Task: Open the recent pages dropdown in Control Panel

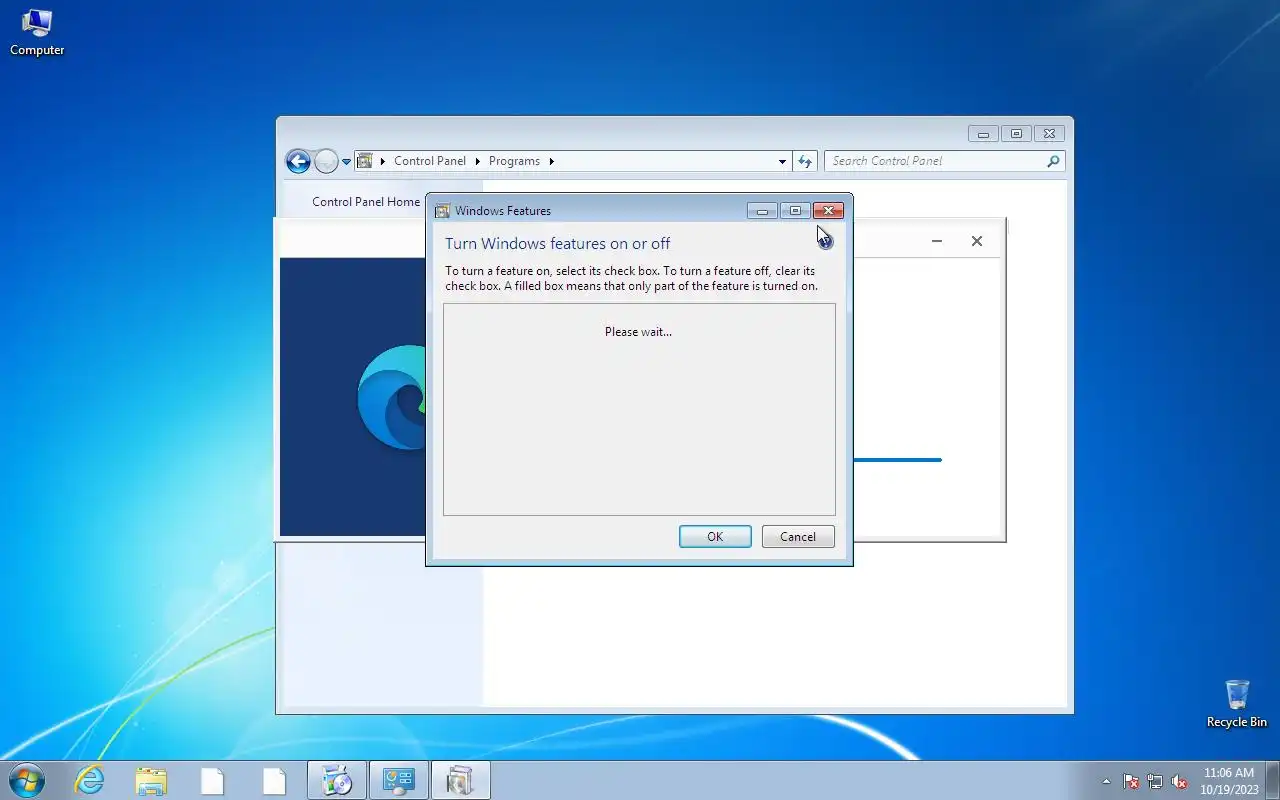Action: (x=346, y=161)
